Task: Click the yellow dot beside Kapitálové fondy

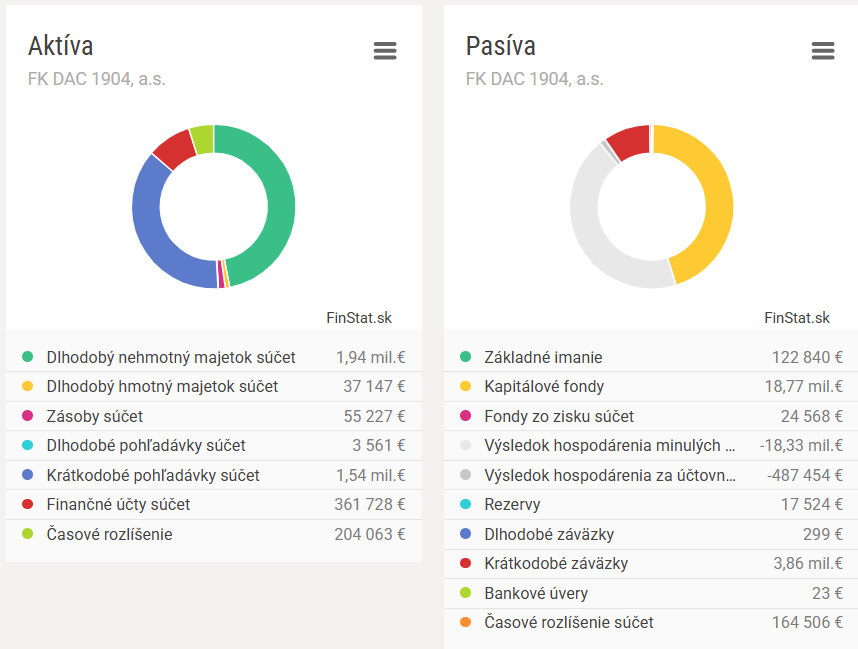Action: [466, 386]
